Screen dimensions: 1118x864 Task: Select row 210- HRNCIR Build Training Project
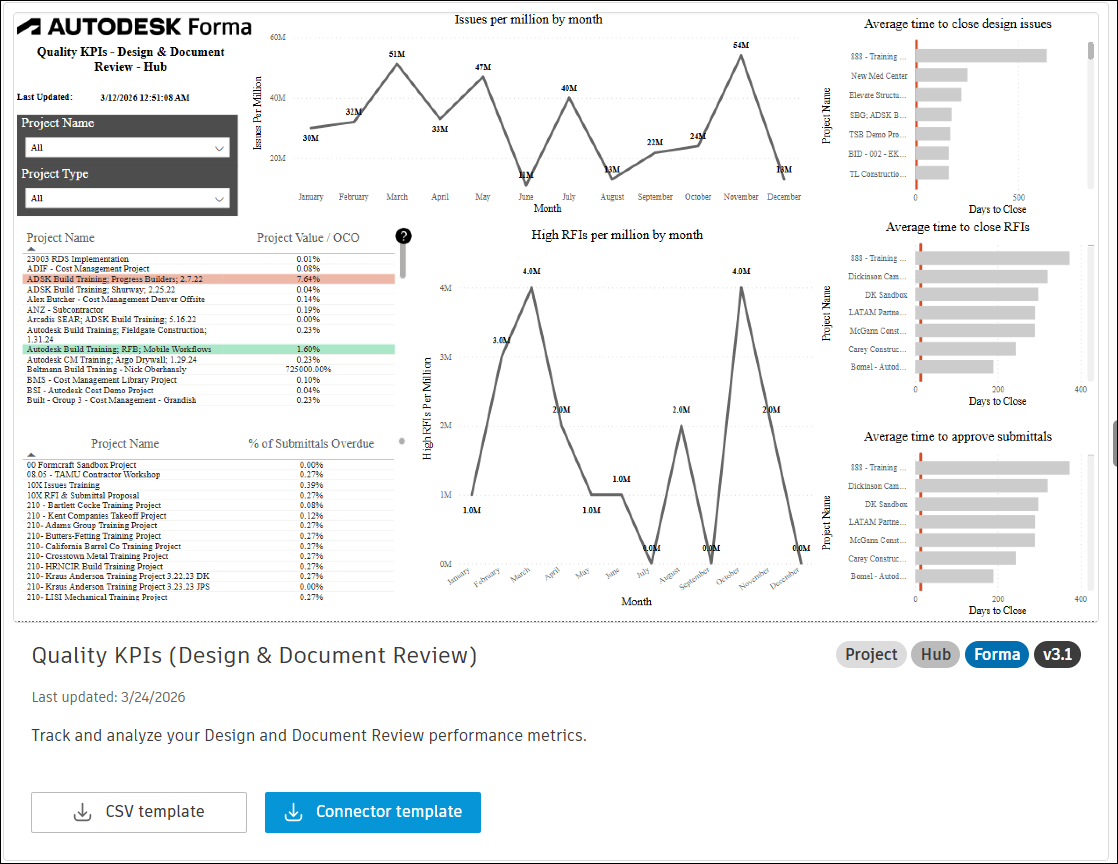click(x=209, y=567)
